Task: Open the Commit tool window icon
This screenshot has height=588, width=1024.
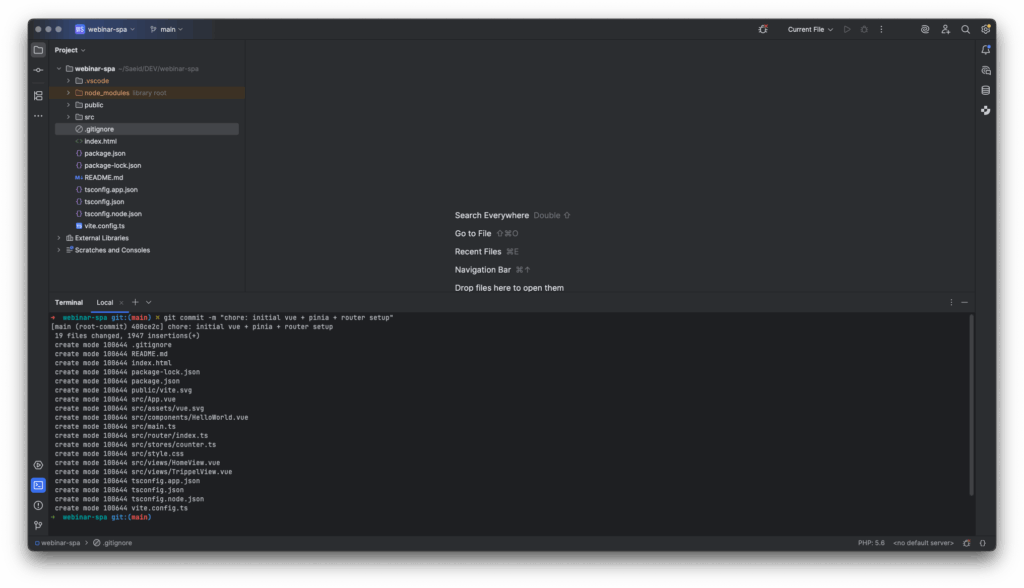Action: 38,70
